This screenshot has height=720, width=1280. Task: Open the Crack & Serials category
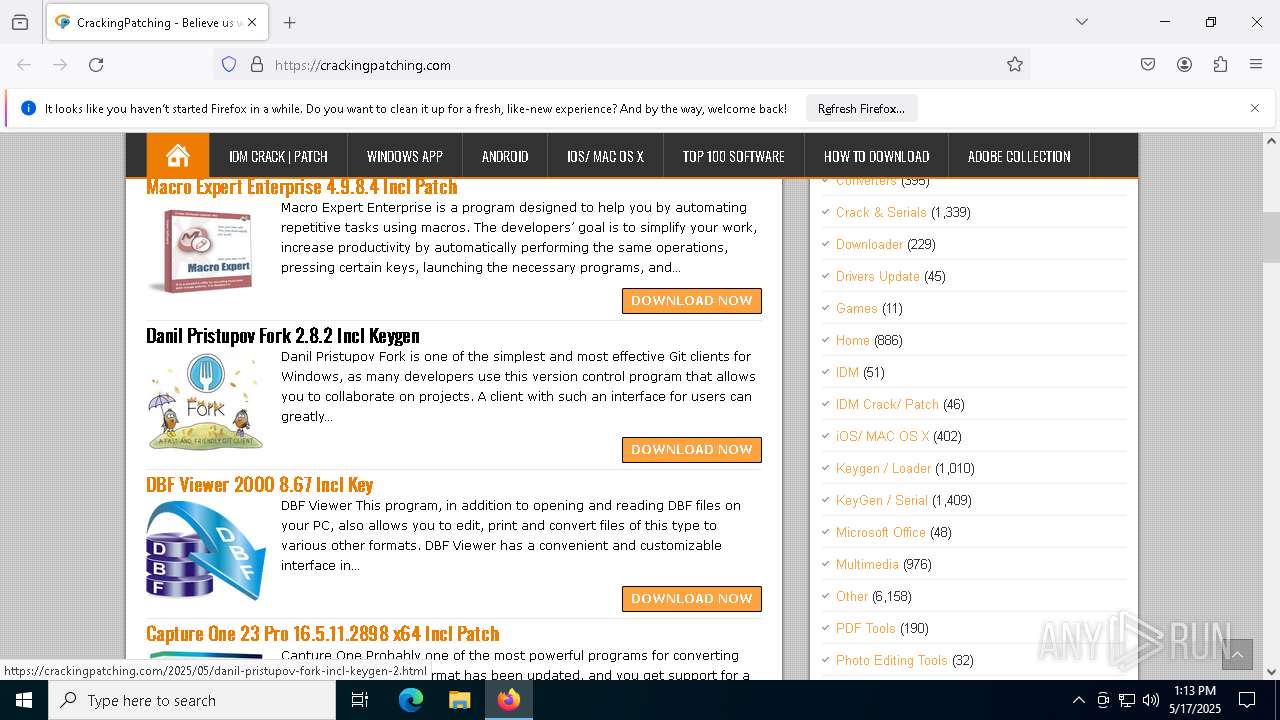(881, 212)
